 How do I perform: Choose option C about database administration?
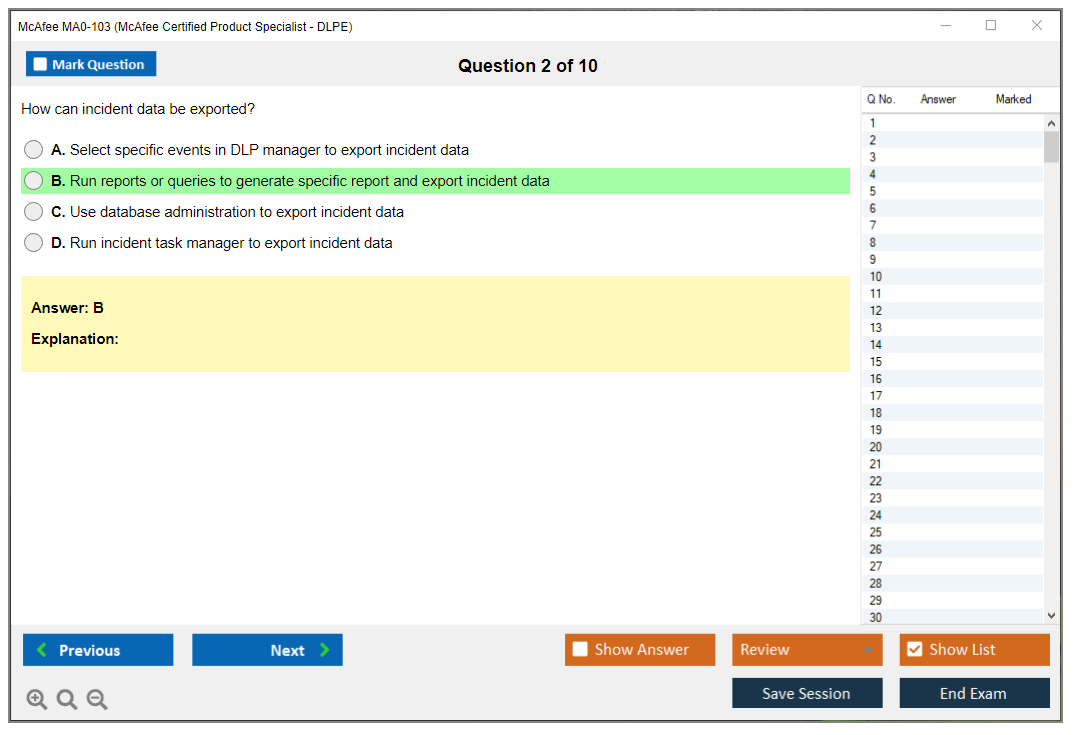coord(34,212)
